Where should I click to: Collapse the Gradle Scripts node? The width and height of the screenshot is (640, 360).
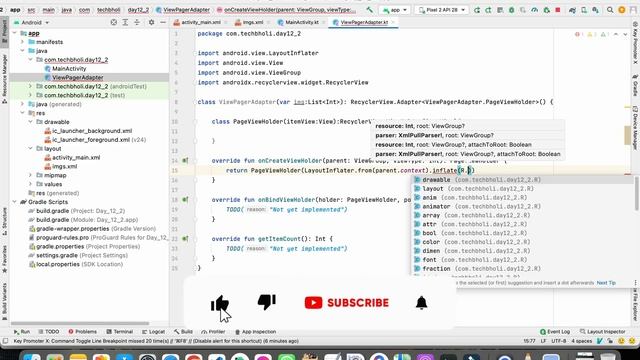click(15, 202)
